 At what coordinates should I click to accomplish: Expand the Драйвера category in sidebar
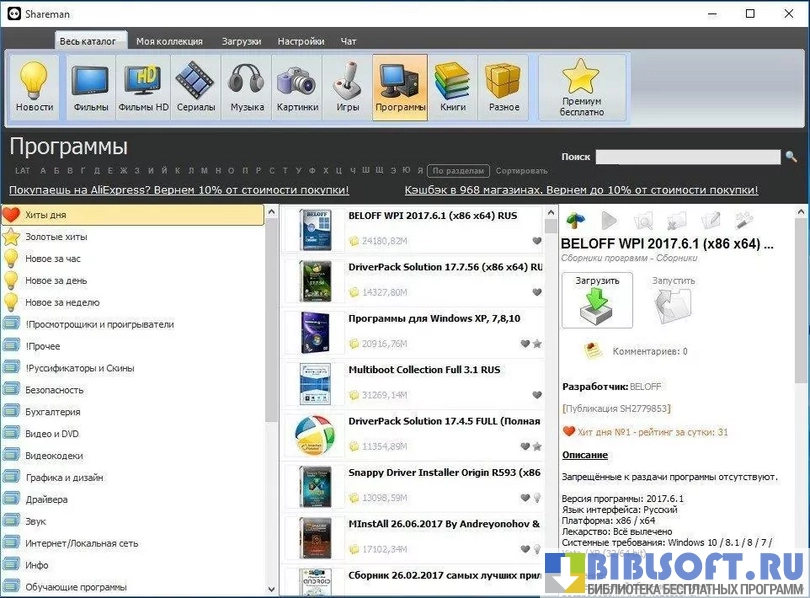(46, 499)
